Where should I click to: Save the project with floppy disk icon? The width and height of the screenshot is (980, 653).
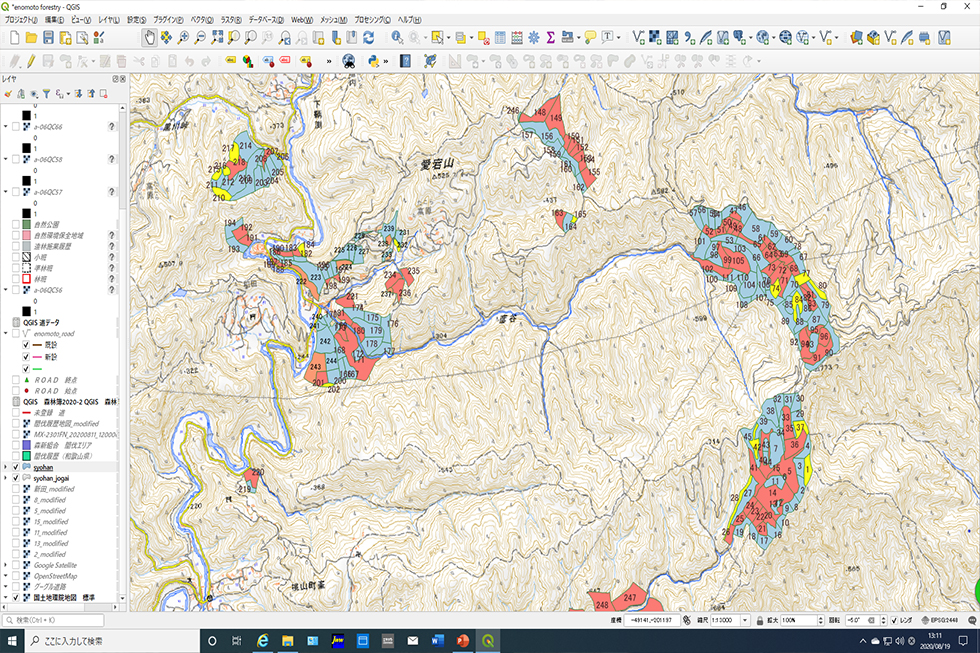[48, 38]
